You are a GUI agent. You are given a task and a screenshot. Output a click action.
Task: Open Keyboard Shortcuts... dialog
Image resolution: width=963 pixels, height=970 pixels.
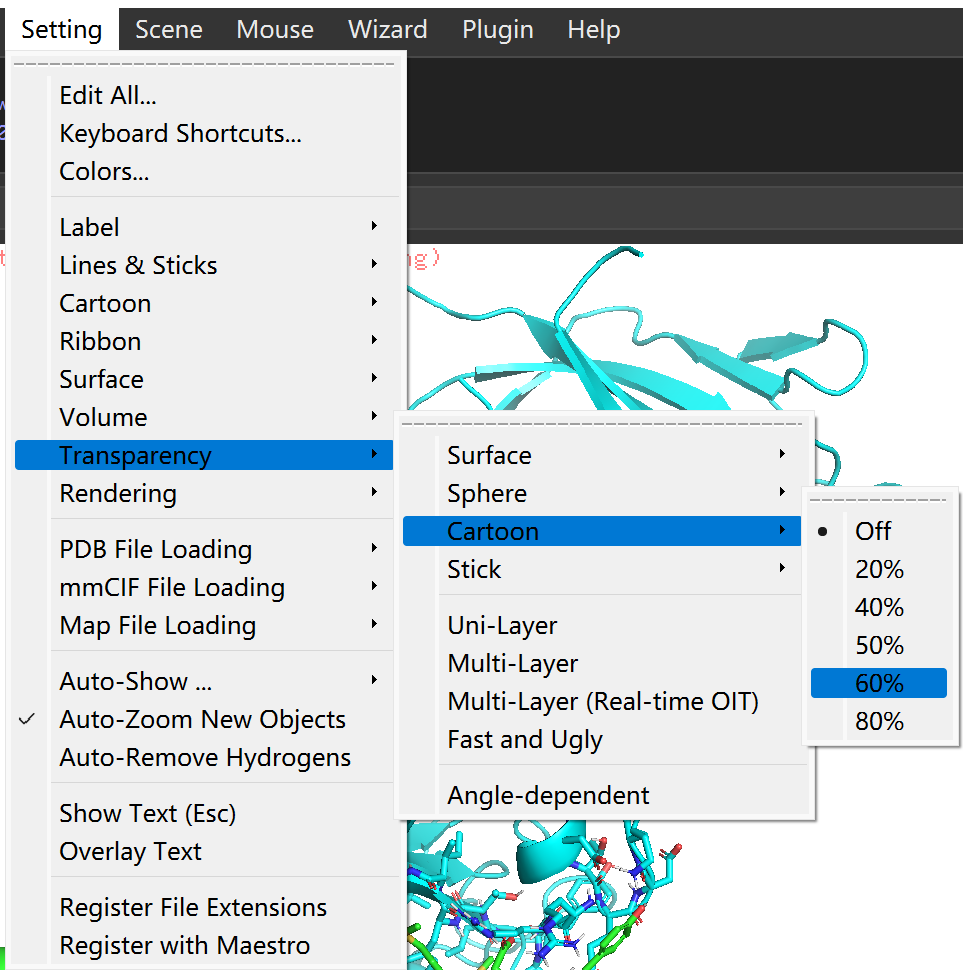(180, 133)
